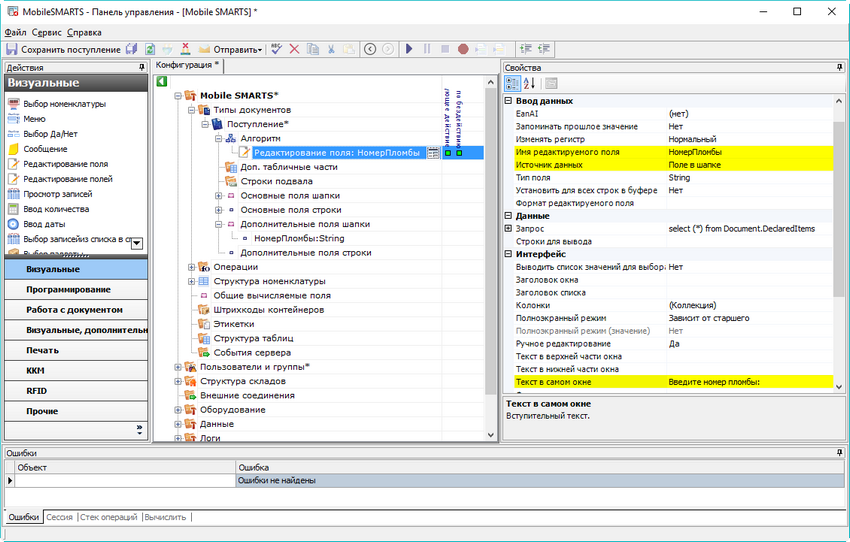Viewport: 850px width, 542px height.
Task: Expand the Структура номенклатуры node
Action: [191, 281]
